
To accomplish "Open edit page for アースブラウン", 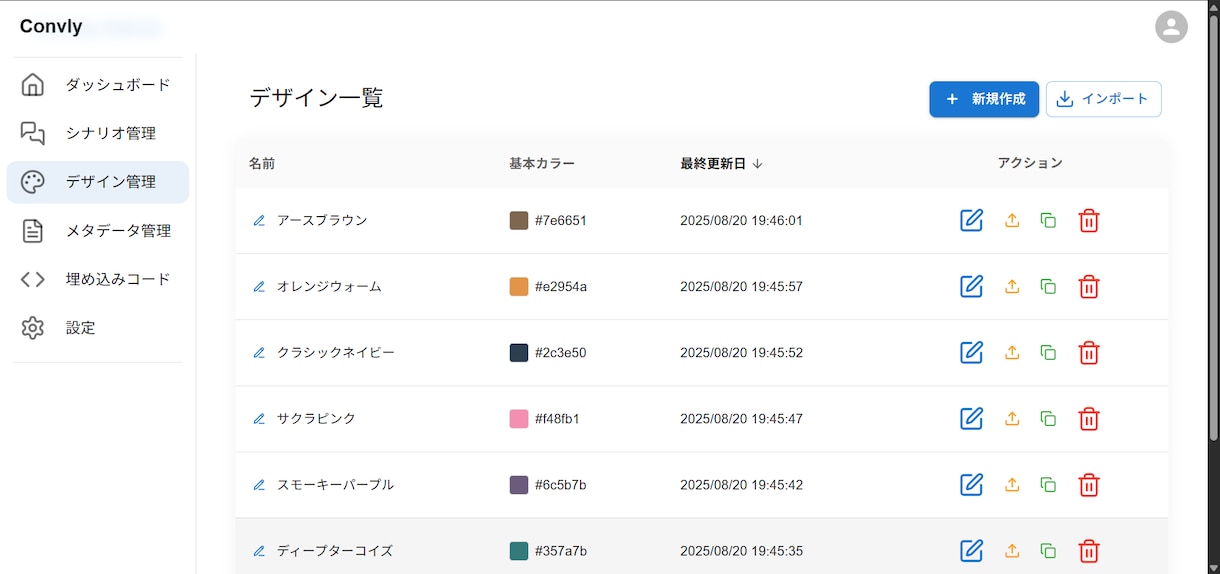I will pos(971,220).
